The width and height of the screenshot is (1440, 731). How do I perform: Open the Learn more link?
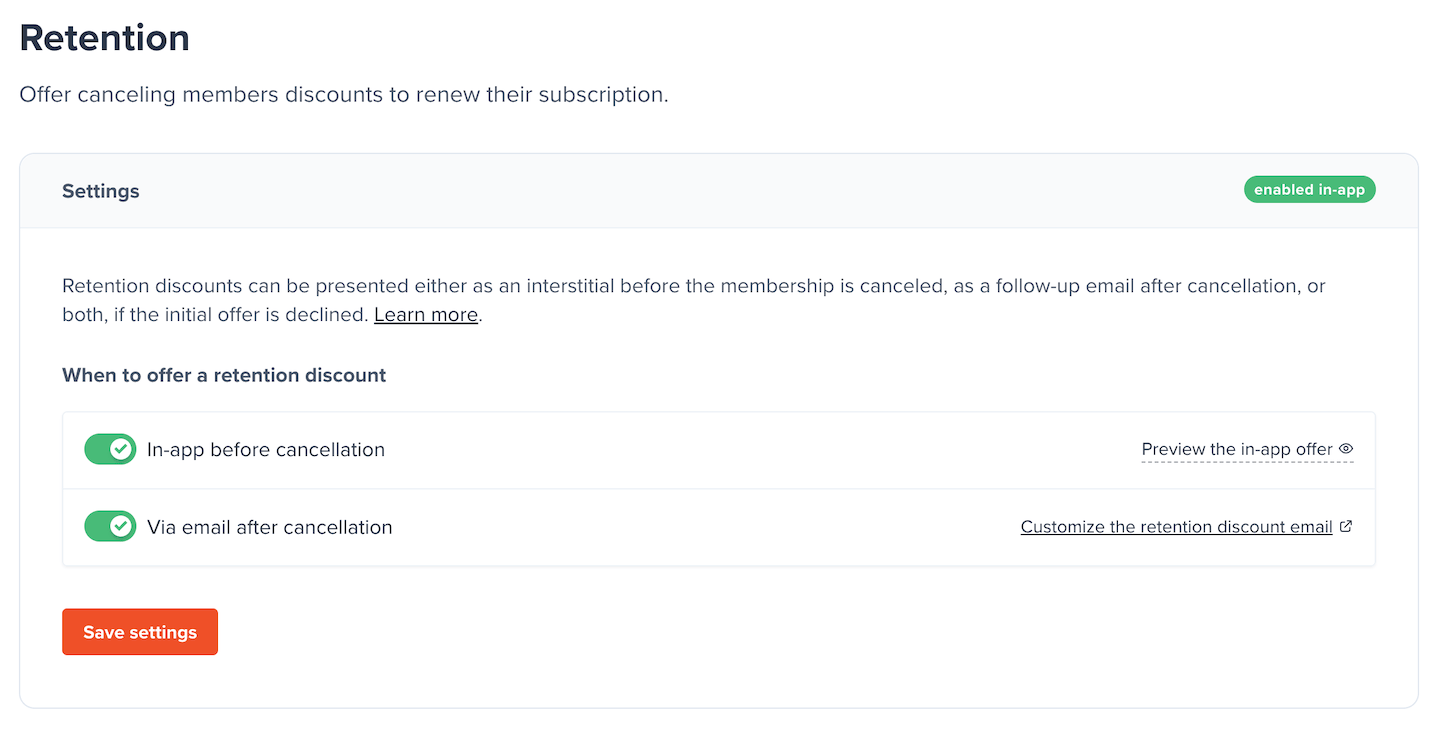point(426,314)
